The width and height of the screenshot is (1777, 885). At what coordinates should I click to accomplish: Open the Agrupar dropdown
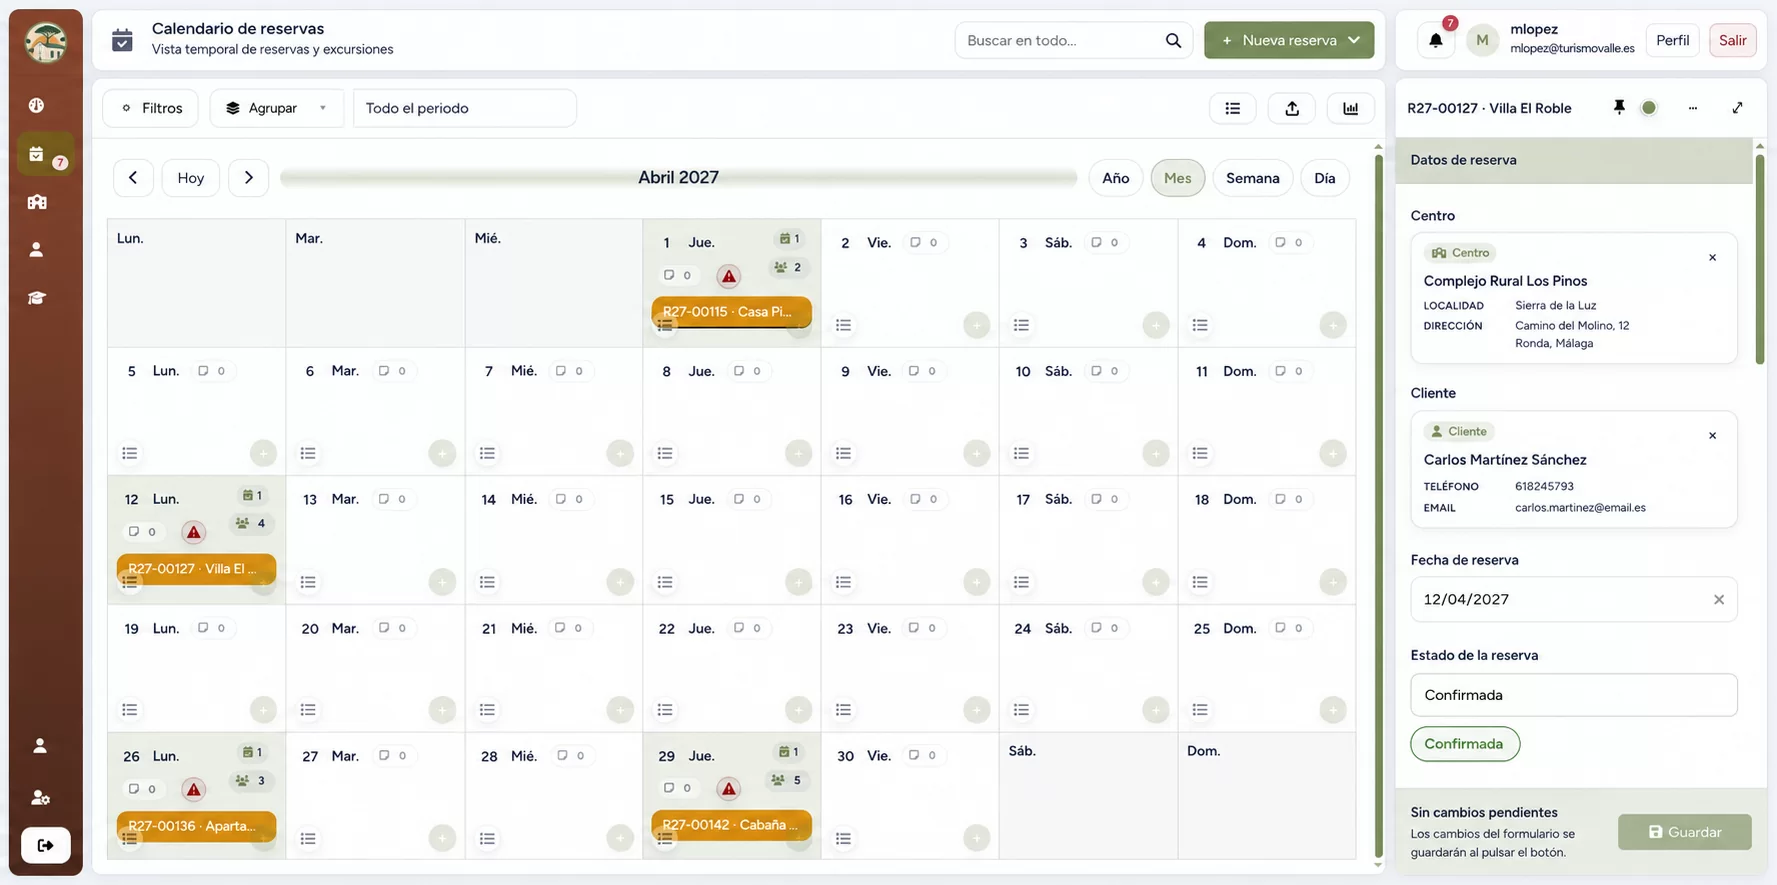[x=276, y=108]
